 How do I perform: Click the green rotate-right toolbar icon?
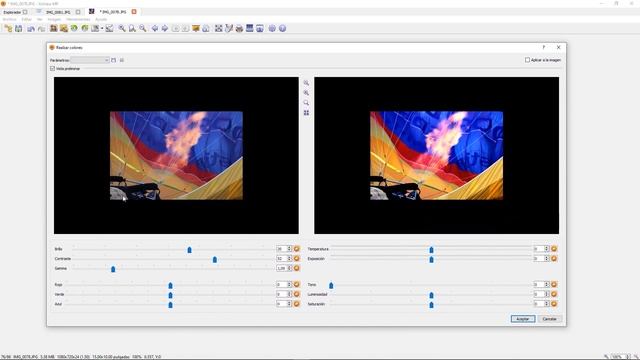(84, 28)
